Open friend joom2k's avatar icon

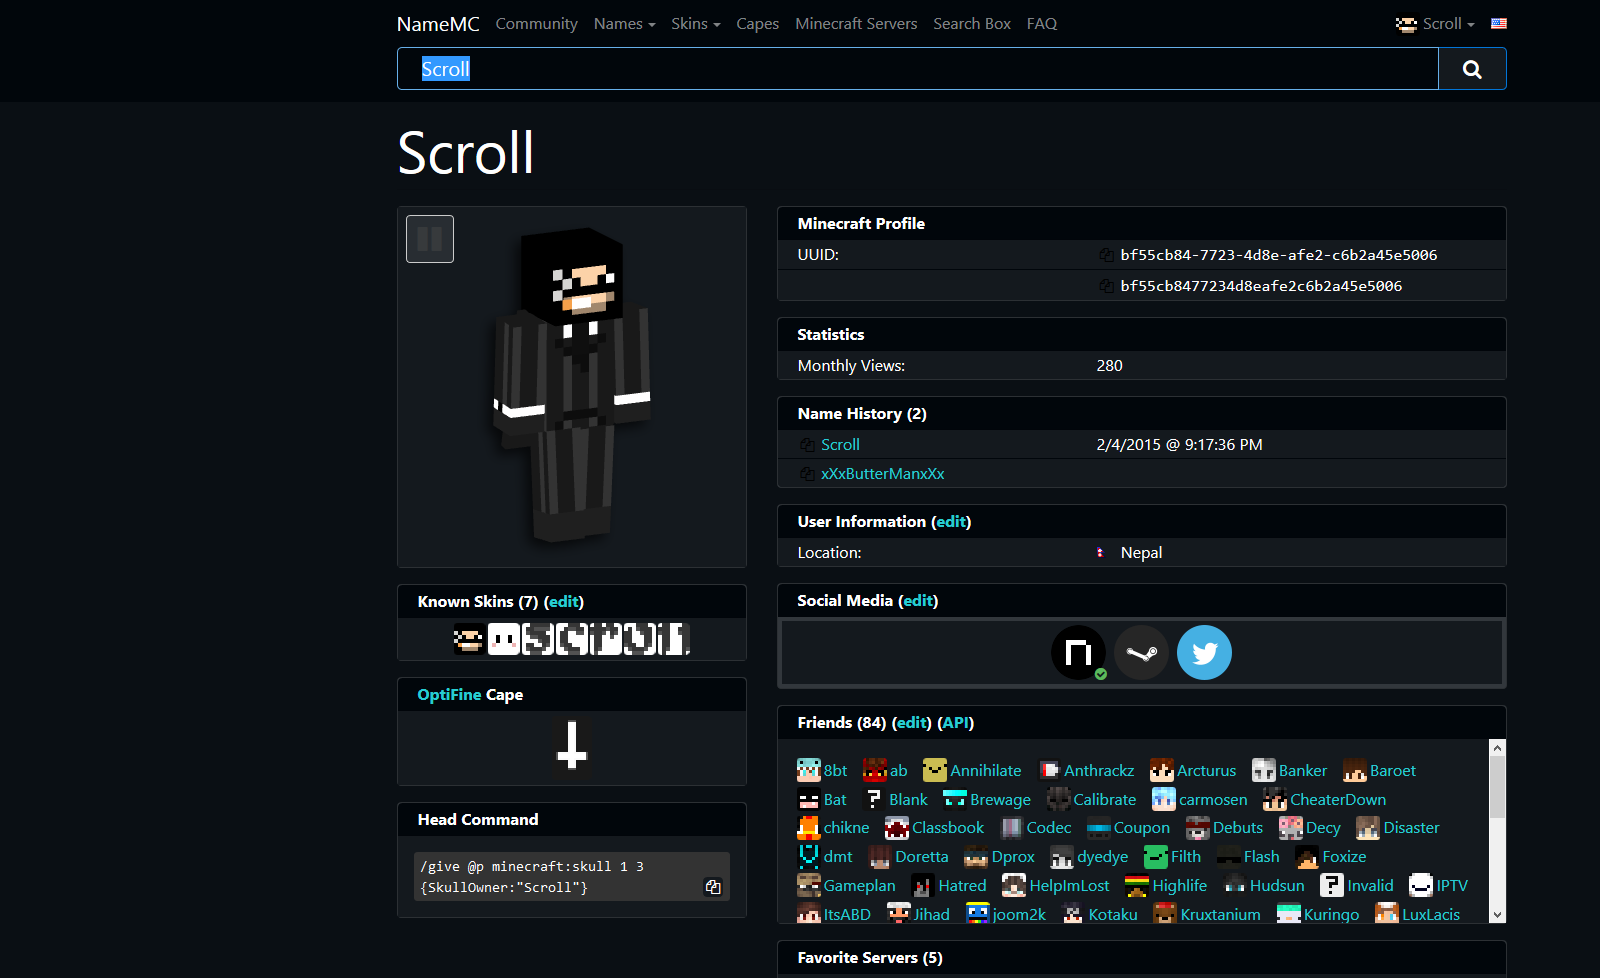978,914
